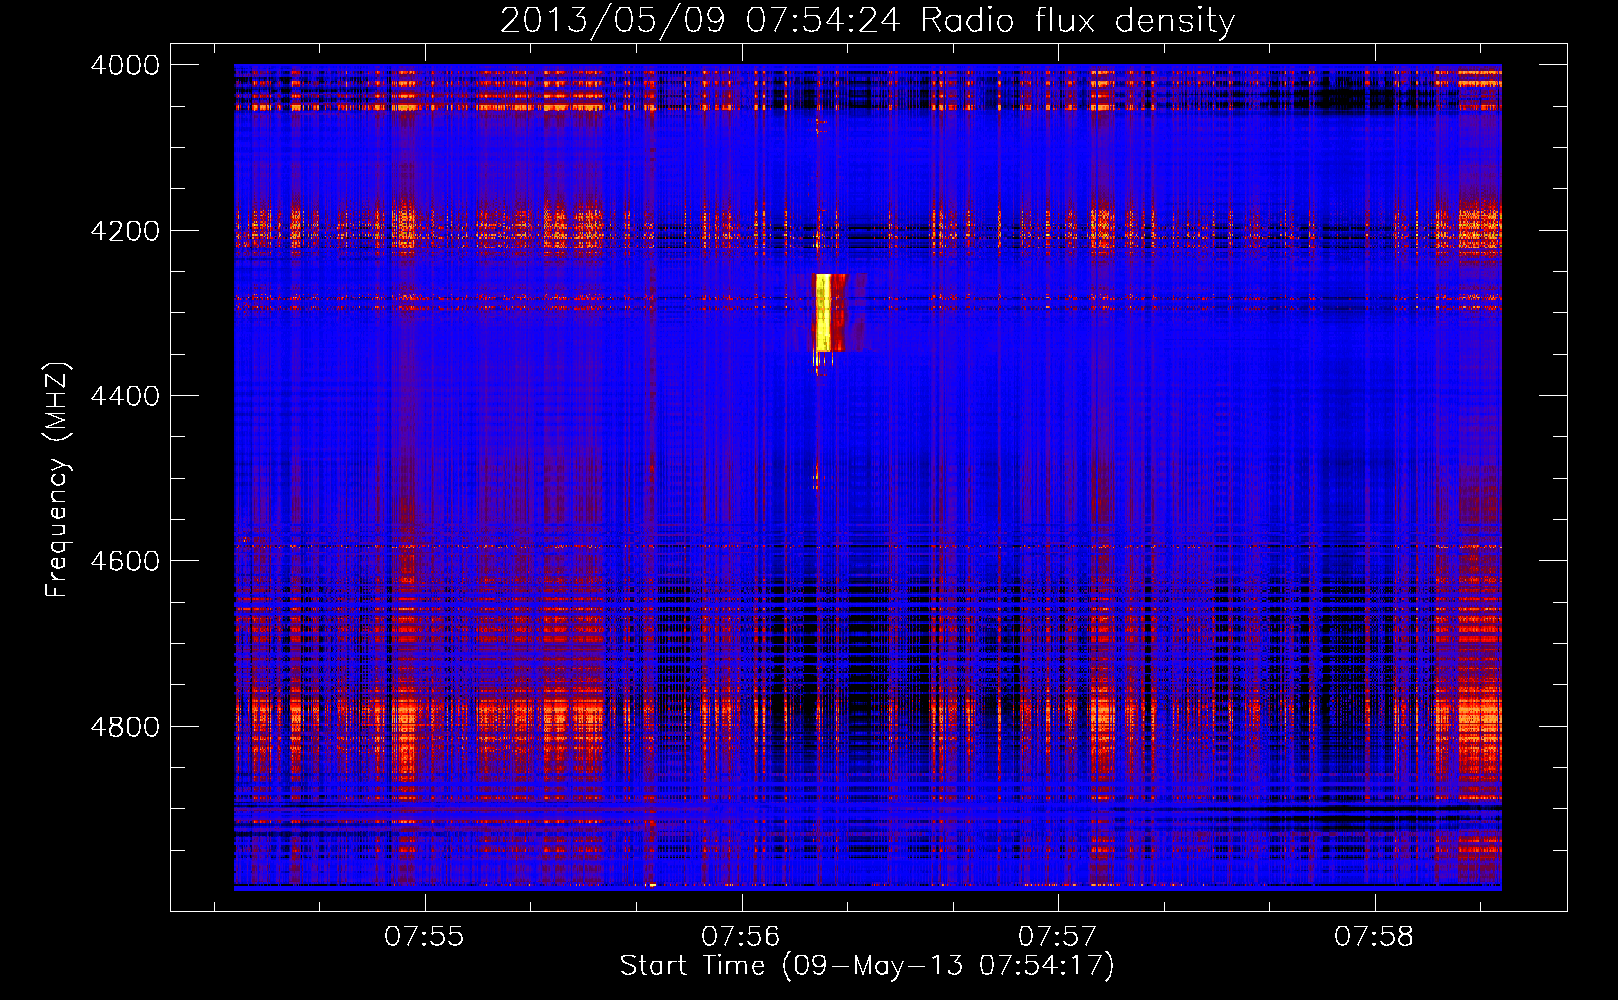Select the 4800 frequency tick label
This screenshot has height=1000, width=1618.
(125, 726)
